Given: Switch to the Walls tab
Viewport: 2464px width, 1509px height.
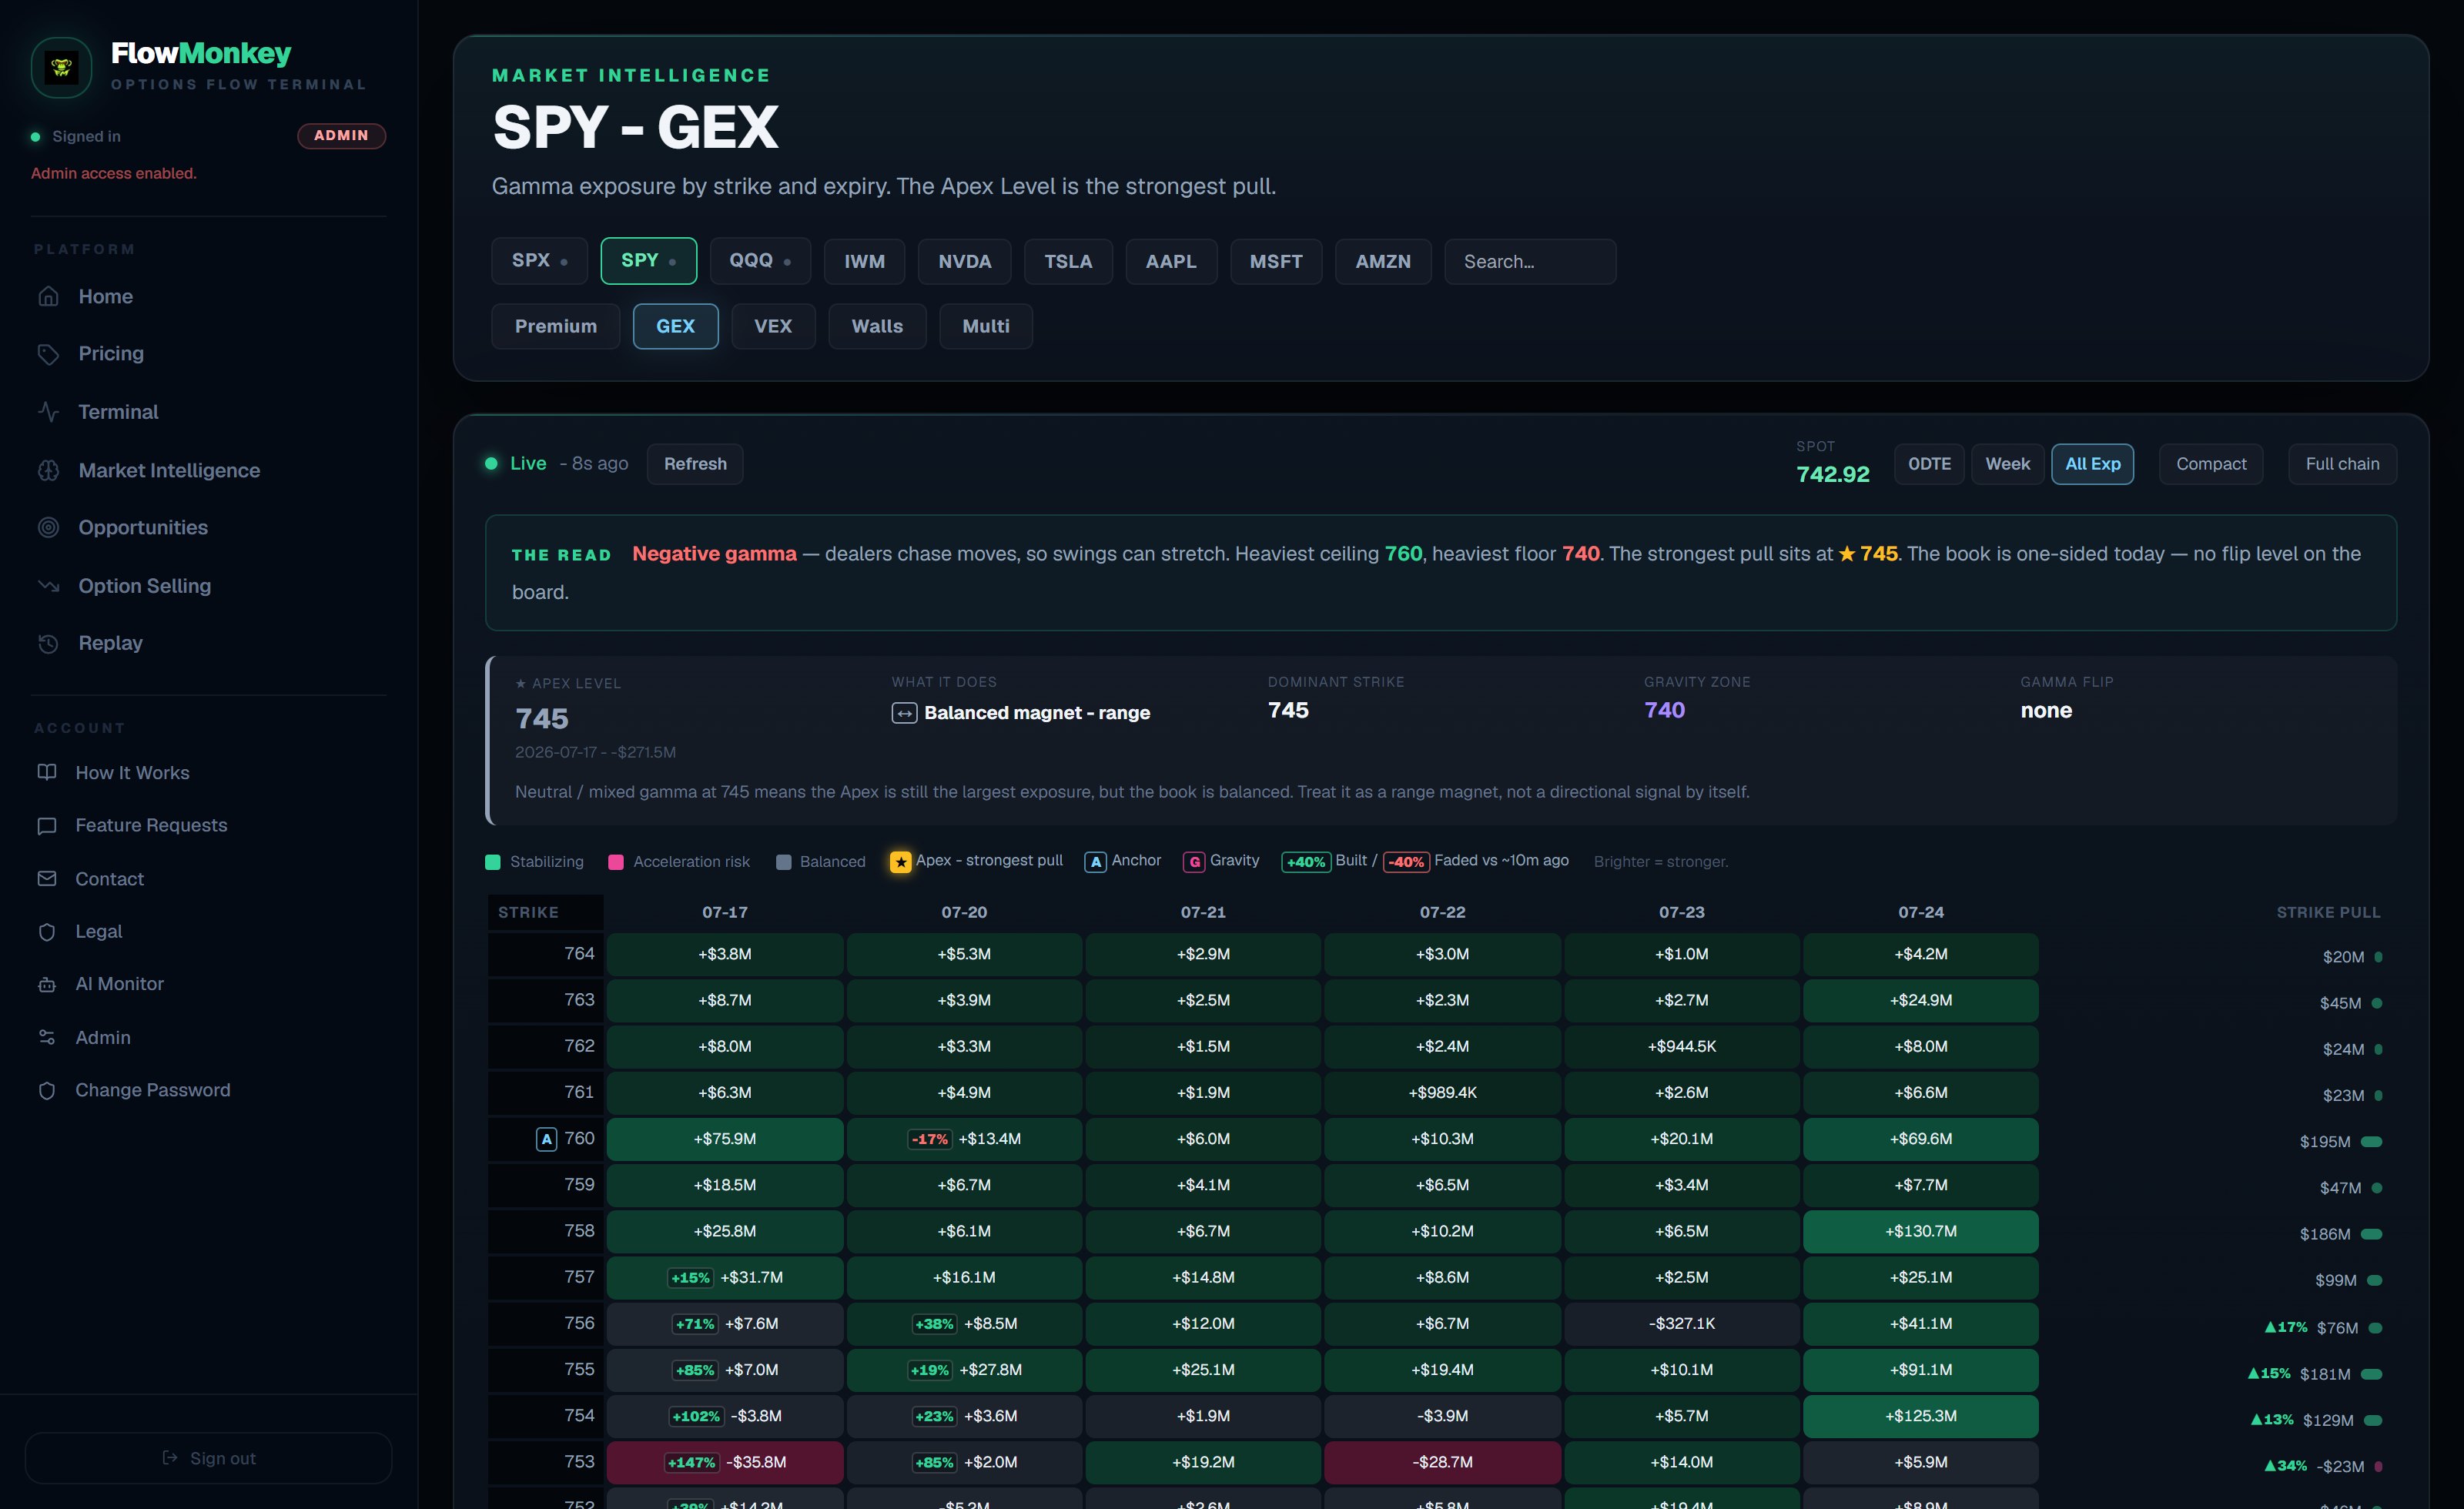Looking at the screenshot, I should pyautogui.click(x=877, y=326).
